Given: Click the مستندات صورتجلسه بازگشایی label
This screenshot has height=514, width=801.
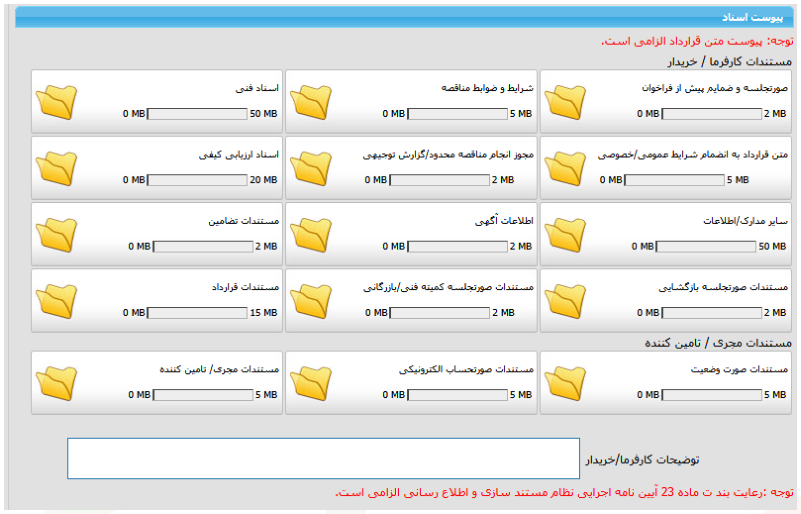Looking at the screenshot, I should [x=723, y=287].
